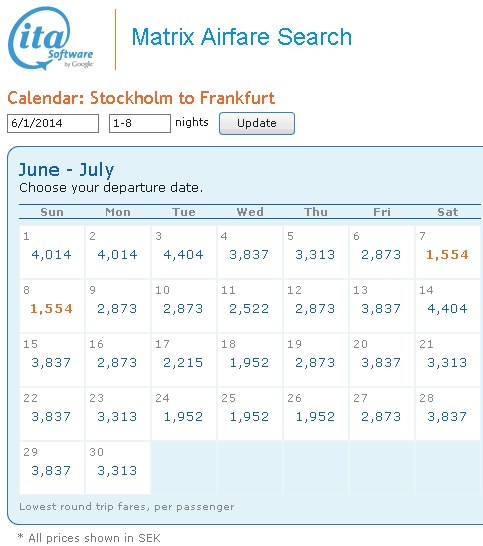
Task: Select June 5 fare of 3,313
Action: click(315, 255)
